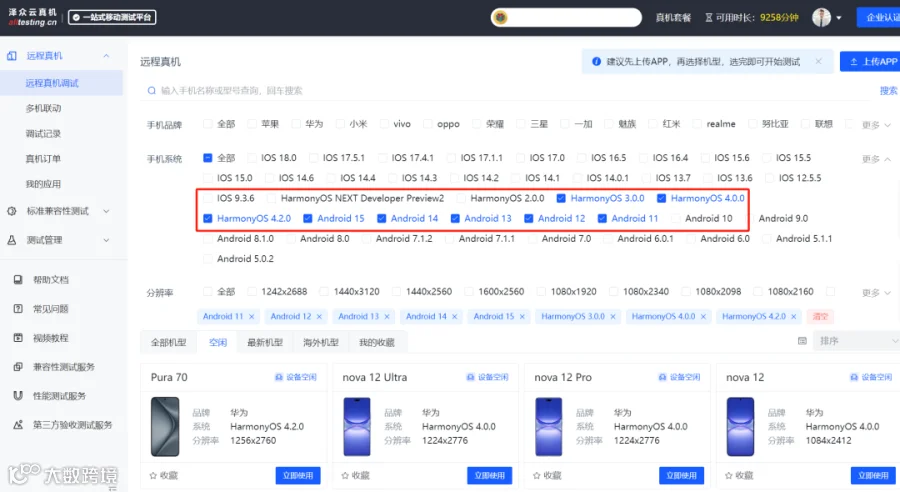Screen dimensions: 900x492
Task: Click the 视频教程 sidebar icon
Action: pyautogui.click(x=18, y=338)
